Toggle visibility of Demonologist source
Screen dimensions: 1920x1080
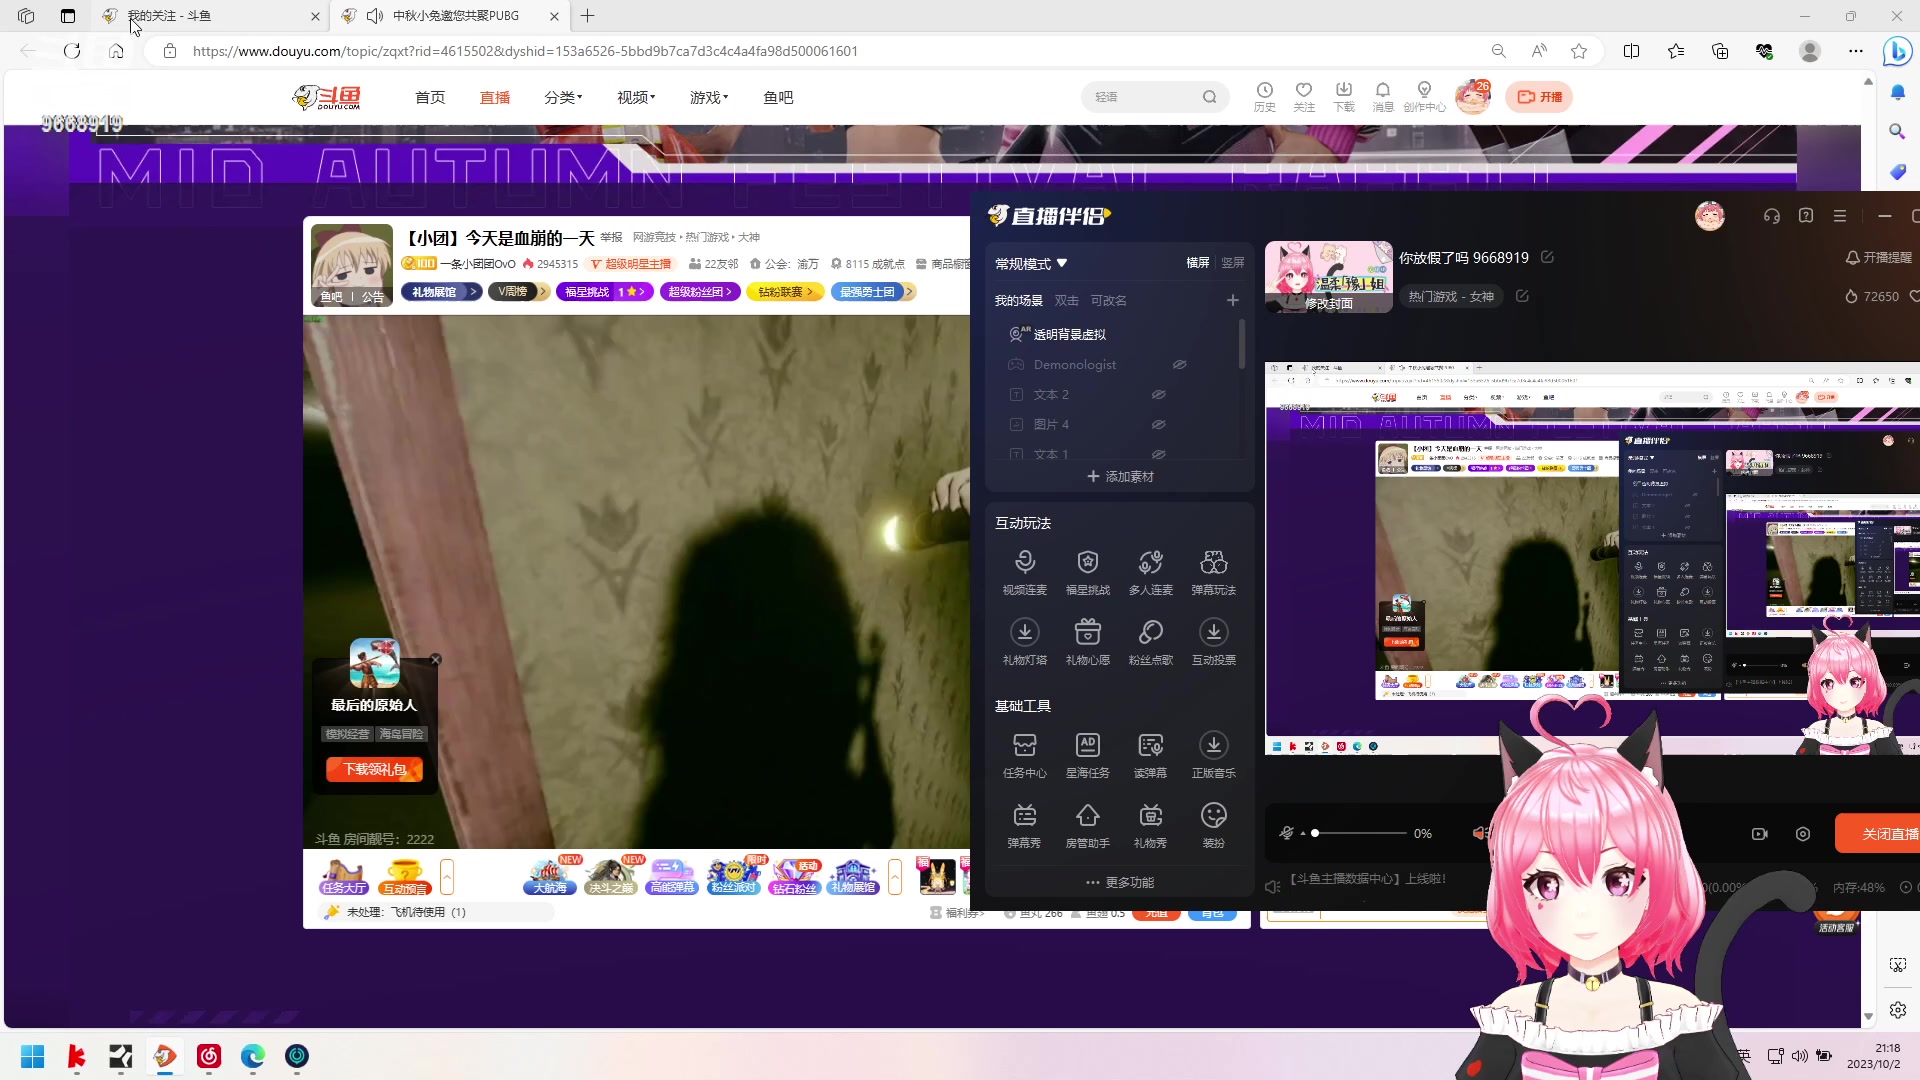click(1179, 365)
